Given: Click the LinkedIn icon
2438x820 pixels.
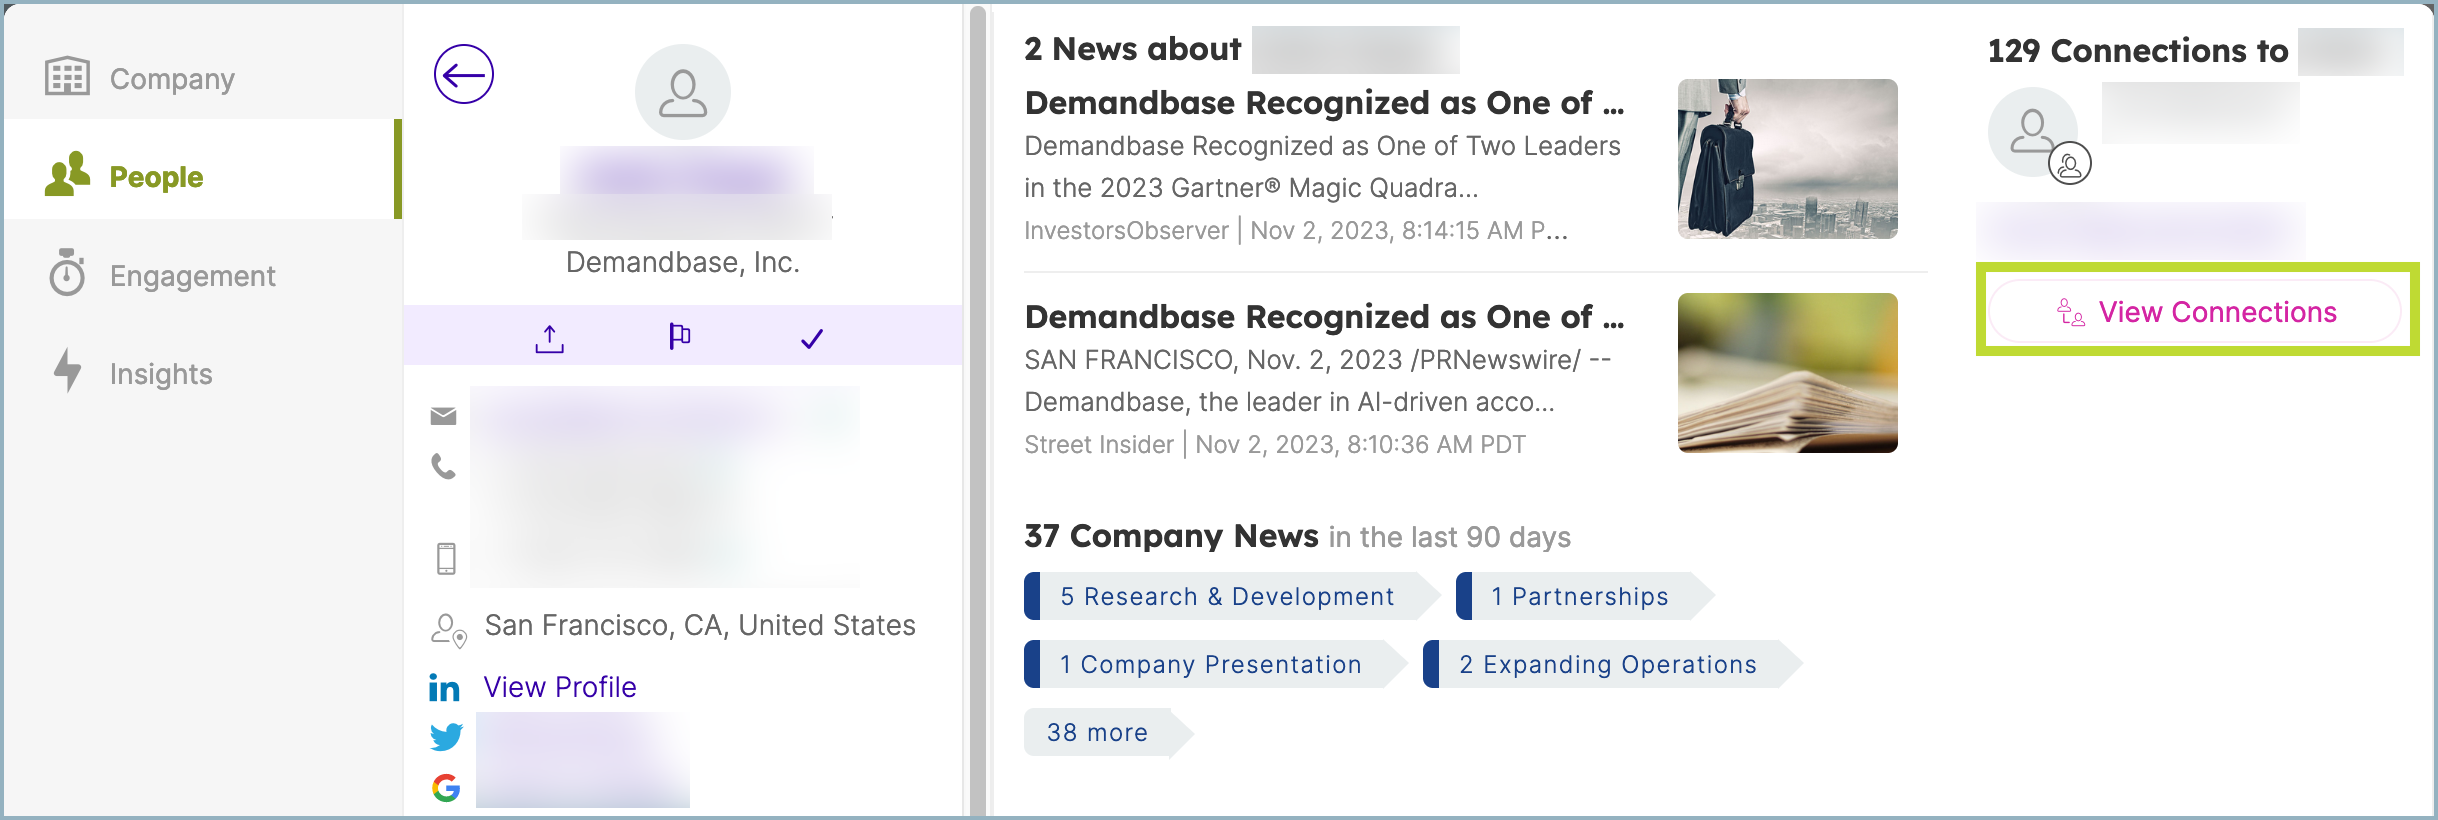Looking at the screenshot, I should (444, 688).
